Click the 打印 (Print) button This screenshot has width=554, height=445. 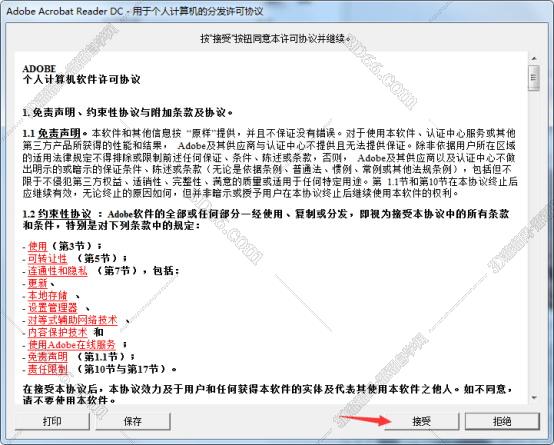click(x=52, y=421)
